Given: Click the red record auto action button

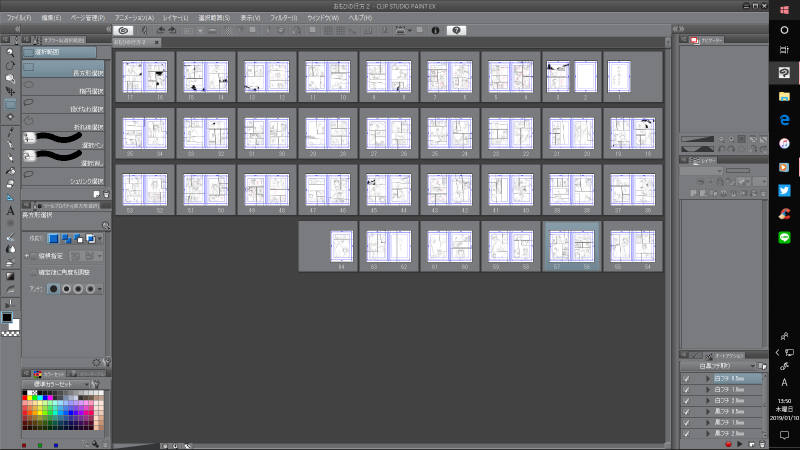Looking at the screenshot, I should [x=728, y=444].
